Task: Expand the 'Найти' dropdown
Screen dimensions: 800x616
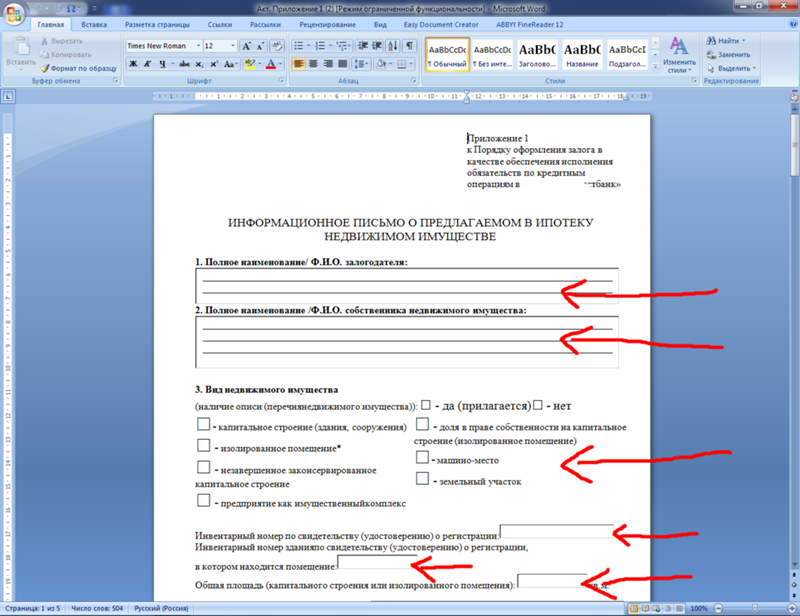Action: pos(743,41)
